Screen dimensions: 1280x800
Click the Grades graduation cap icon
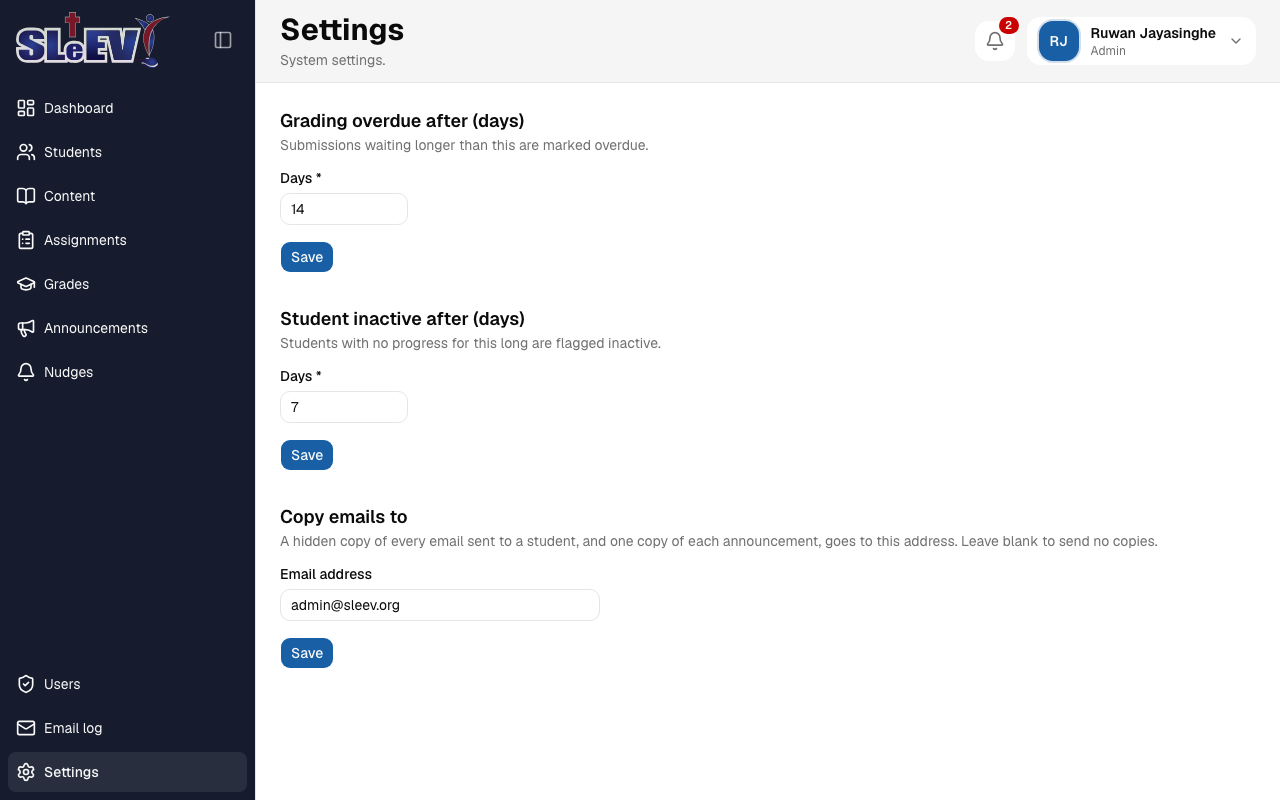tap(26, 284)
